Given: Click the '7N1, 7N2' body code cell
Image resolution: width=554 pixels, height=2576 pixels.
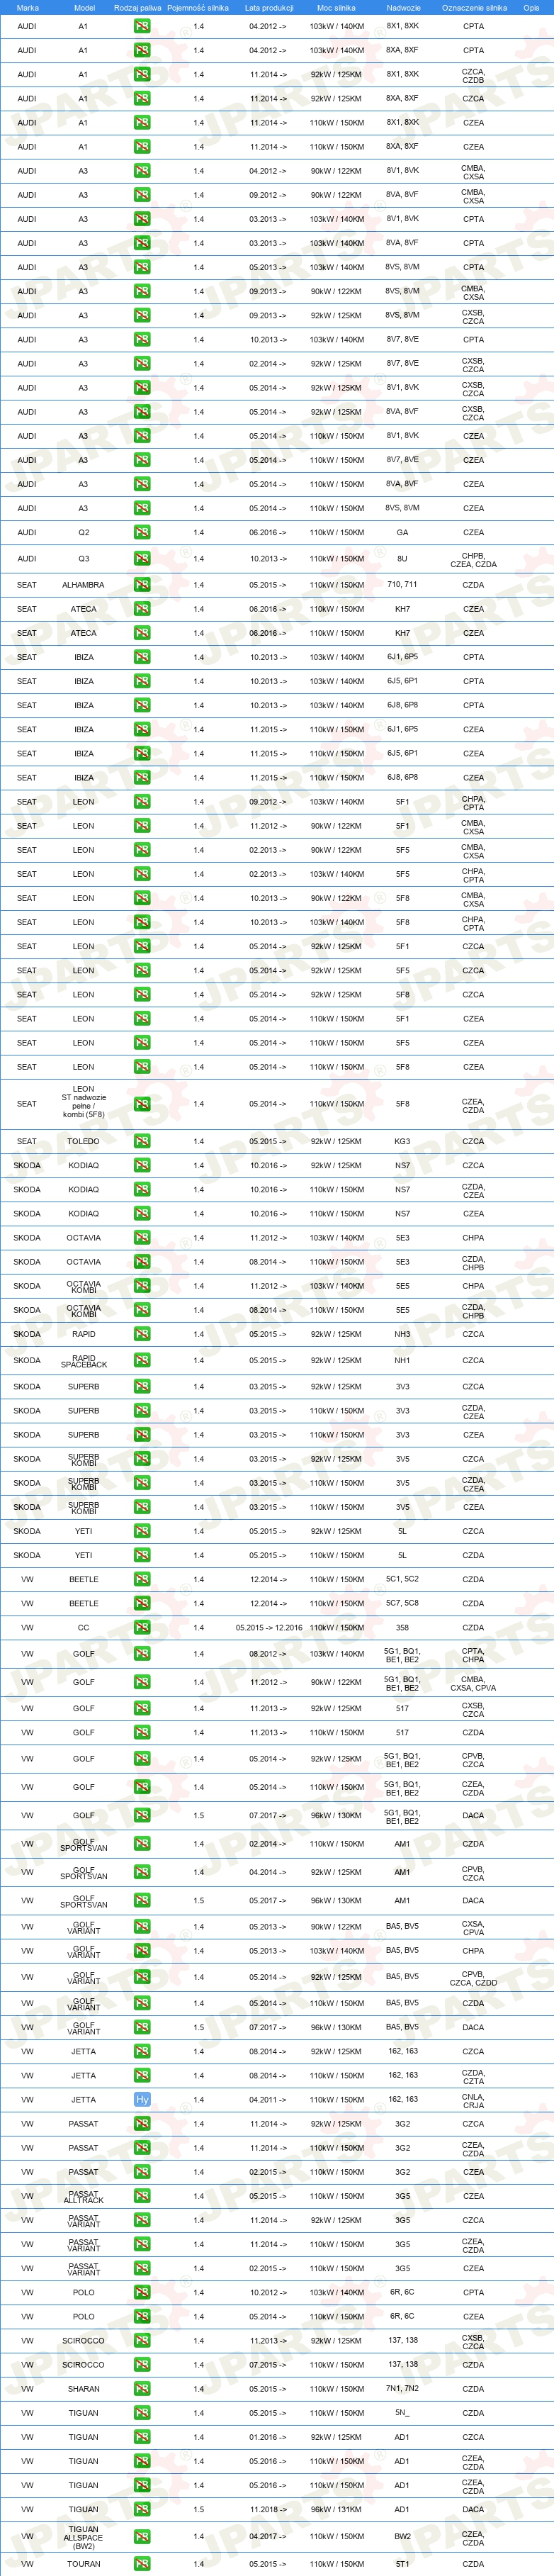Looking at the screenshot, I should point(402,2388).
